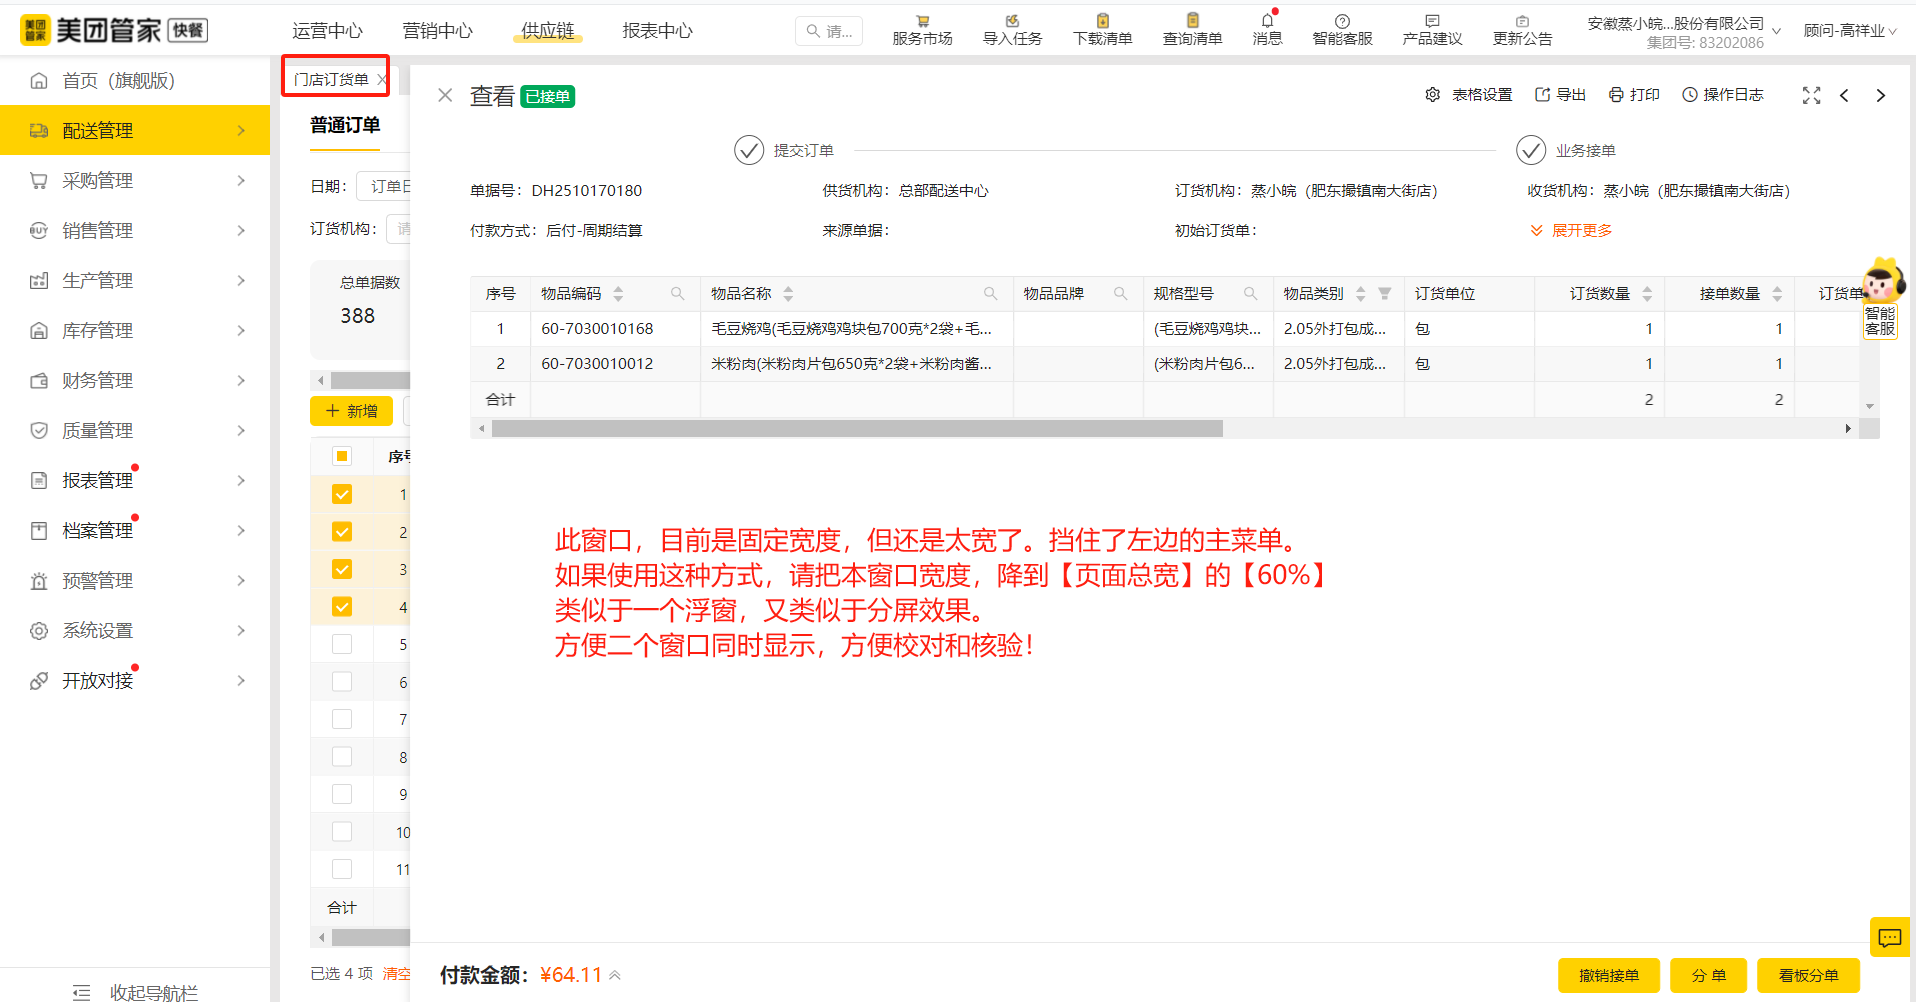Click the 查询清单 query list icon
This screenshot has width=1916, height=1002.
point(1191,28)
